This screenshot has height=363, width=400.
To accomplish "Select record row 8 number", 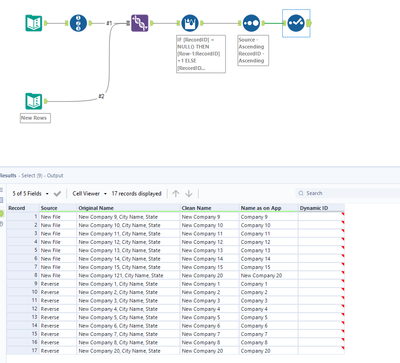I will click(23, 275).
